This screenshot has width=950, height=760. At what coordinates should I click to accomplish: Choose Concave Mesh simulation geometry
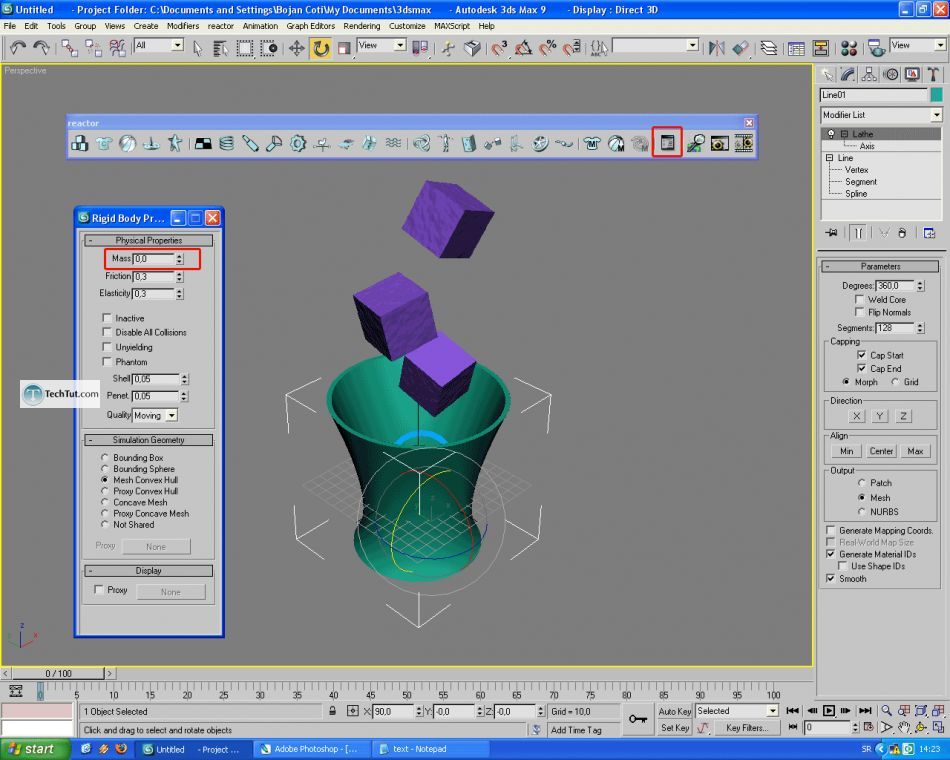105,502
